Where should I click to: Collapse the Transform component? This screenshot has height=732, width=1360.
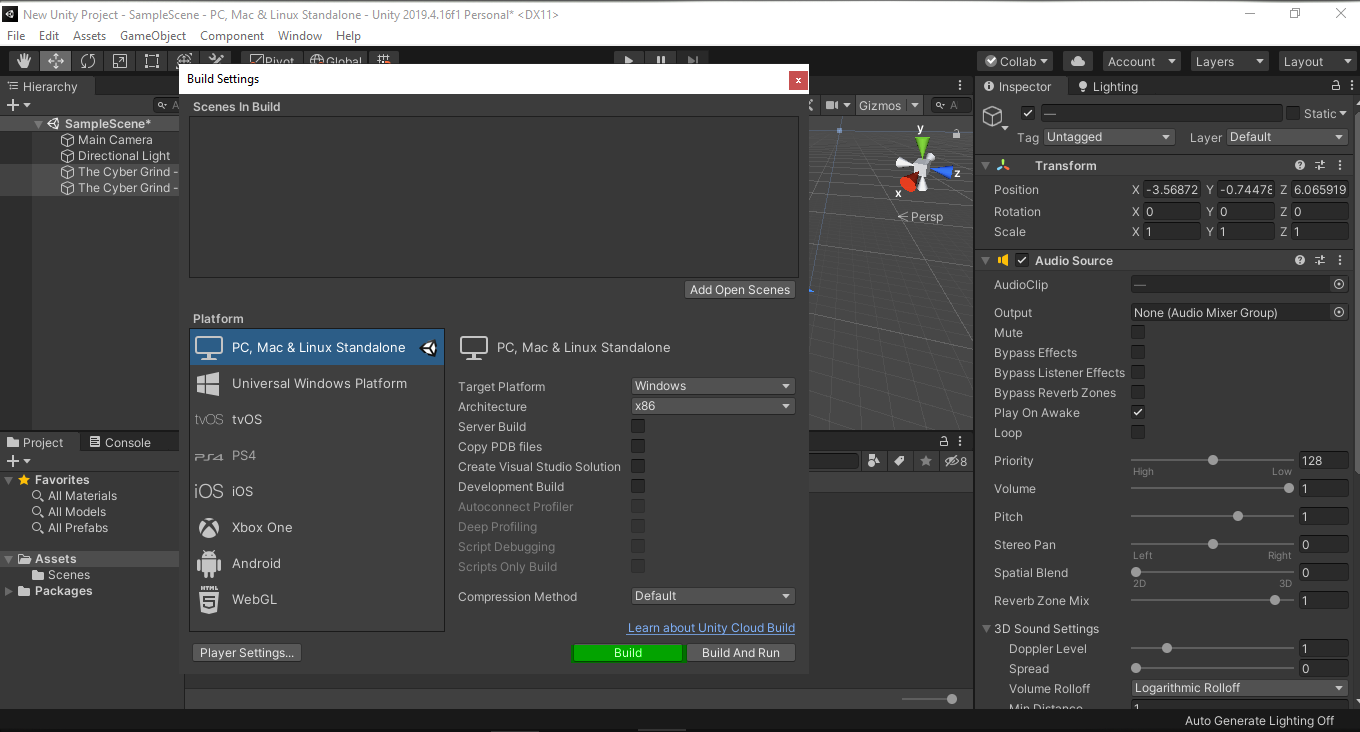986,165
